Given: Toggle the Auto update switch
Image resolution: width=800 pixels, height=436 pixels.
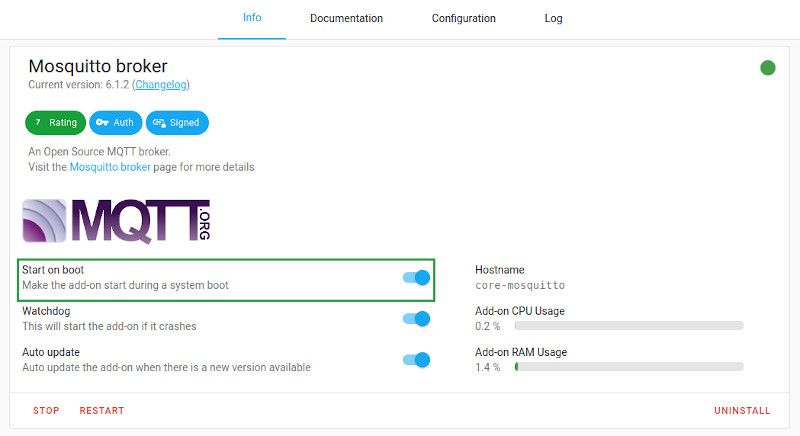Looking at the screenshot, I should [x=416, y=360].
